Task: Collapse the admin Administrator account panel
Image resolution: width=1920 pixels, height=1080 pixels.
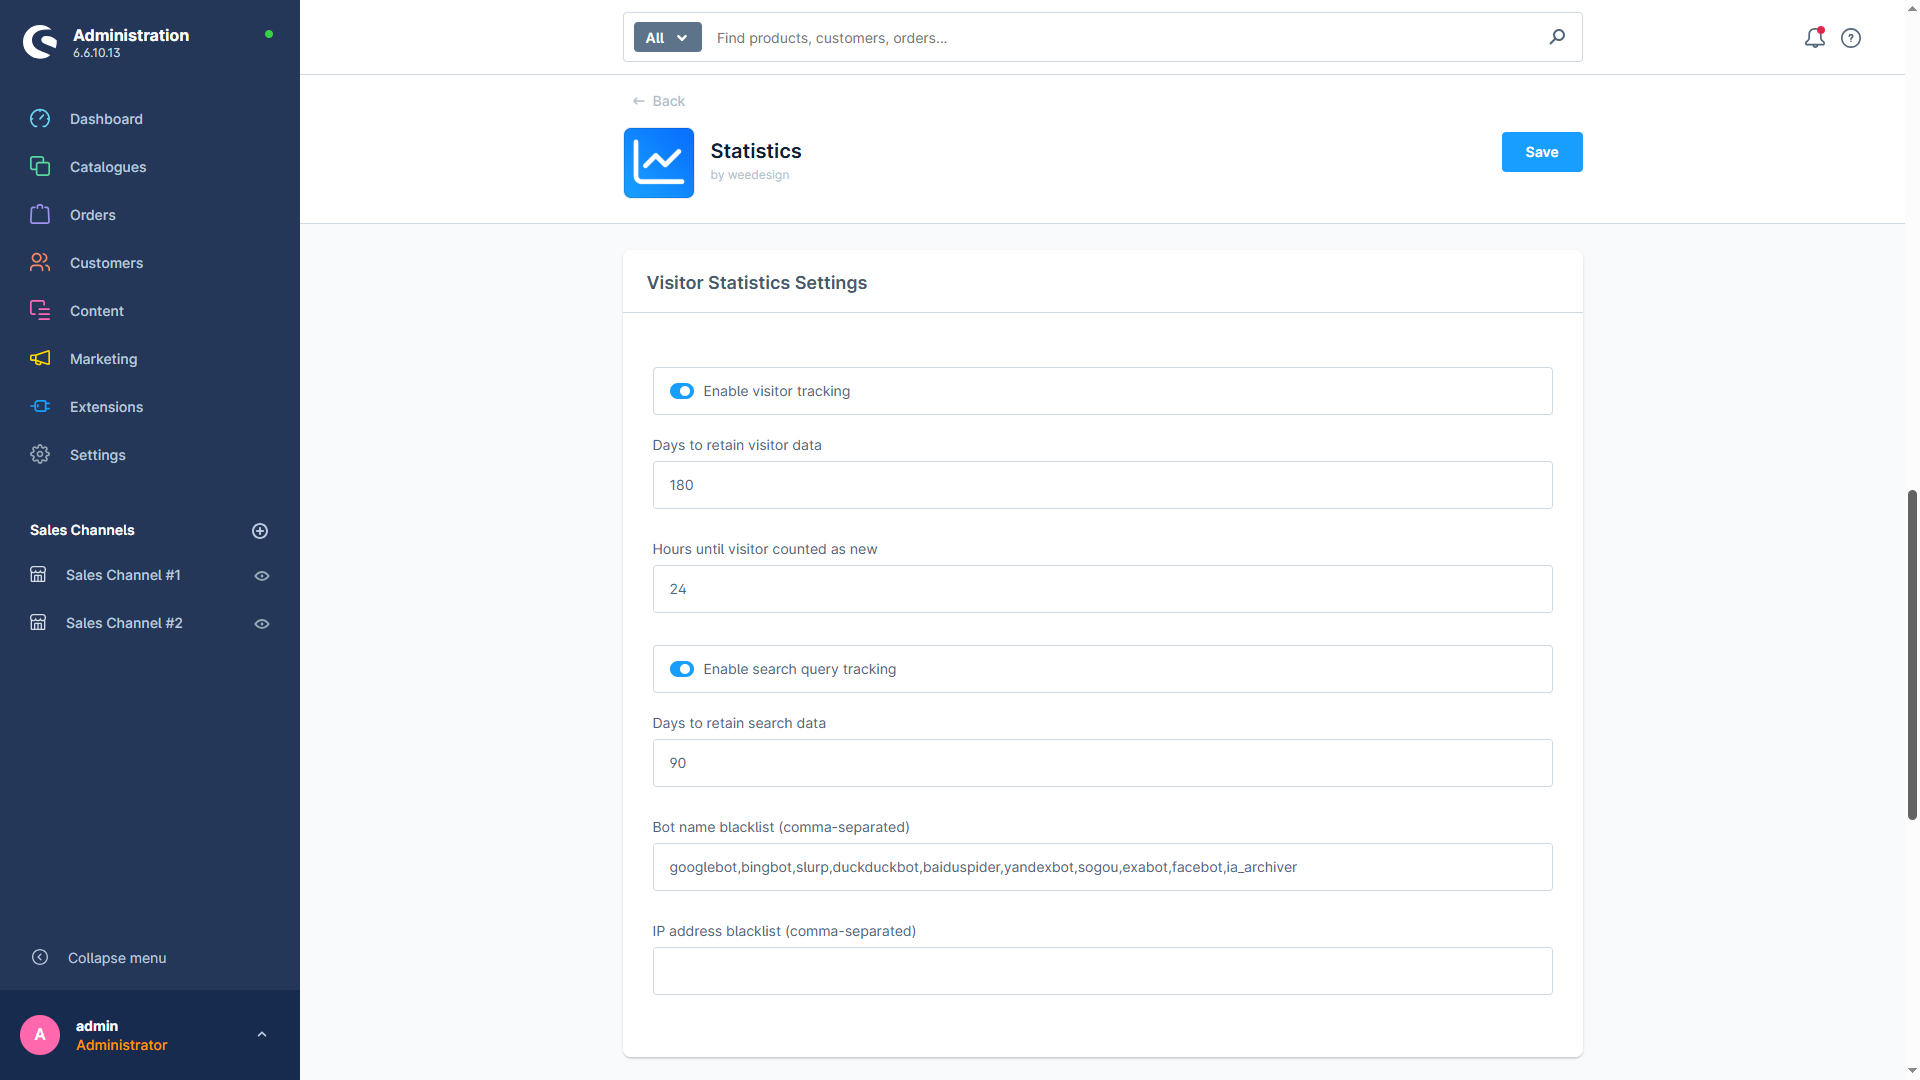Action: [262, 1034]
